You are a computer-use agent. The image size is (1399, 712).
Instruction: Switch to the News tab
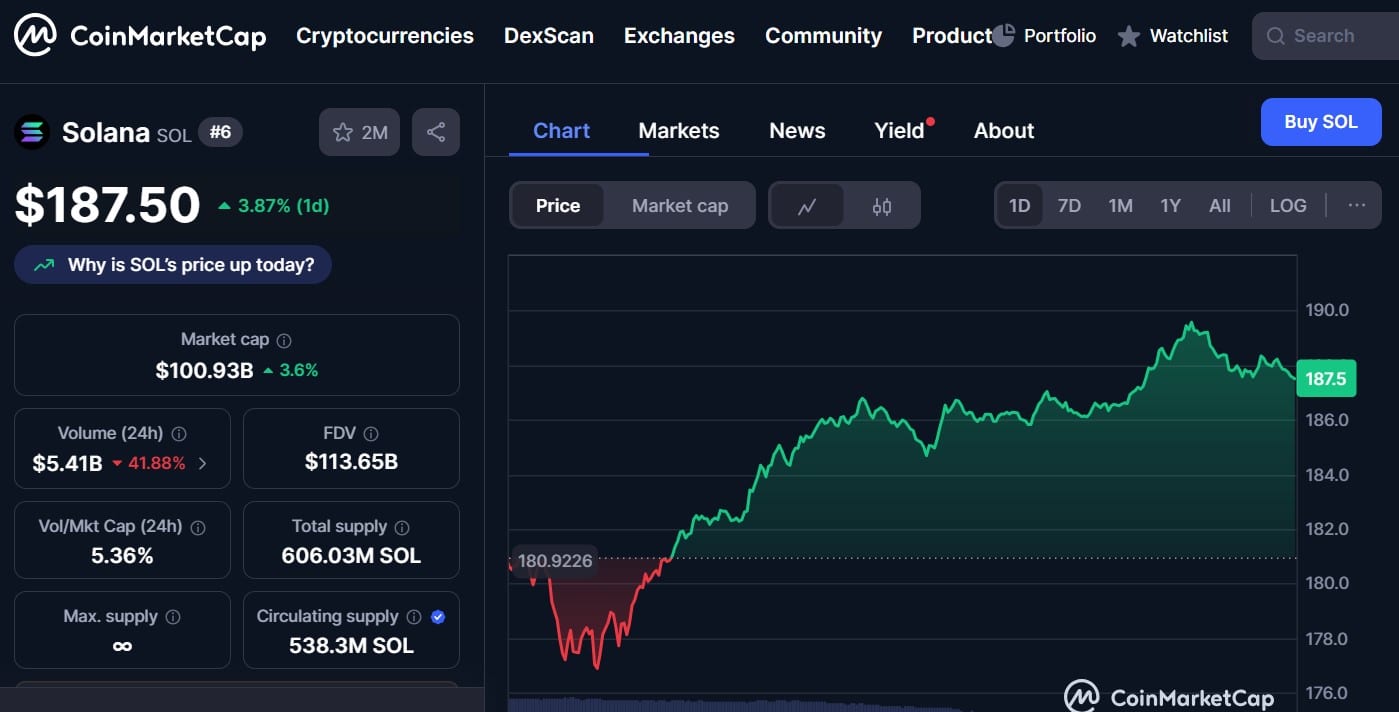click(797, 131)
